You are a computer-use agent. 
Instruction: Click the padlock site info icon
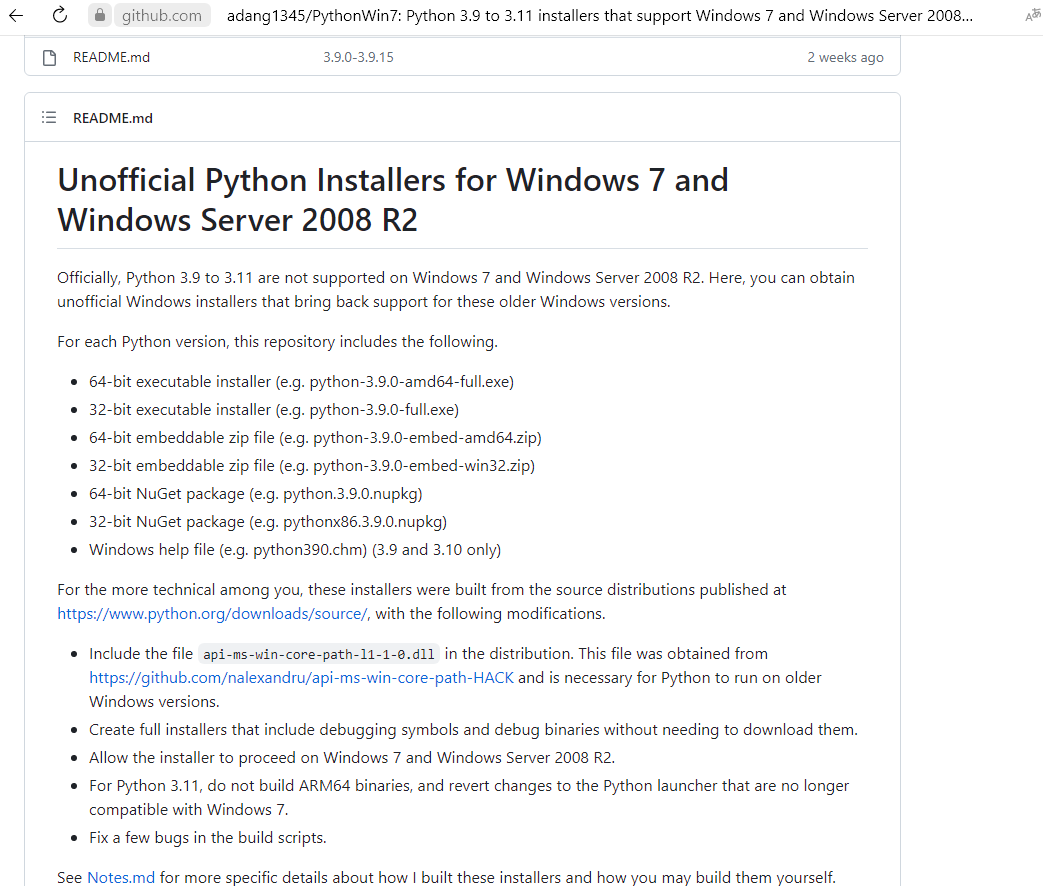pos(99,15)
